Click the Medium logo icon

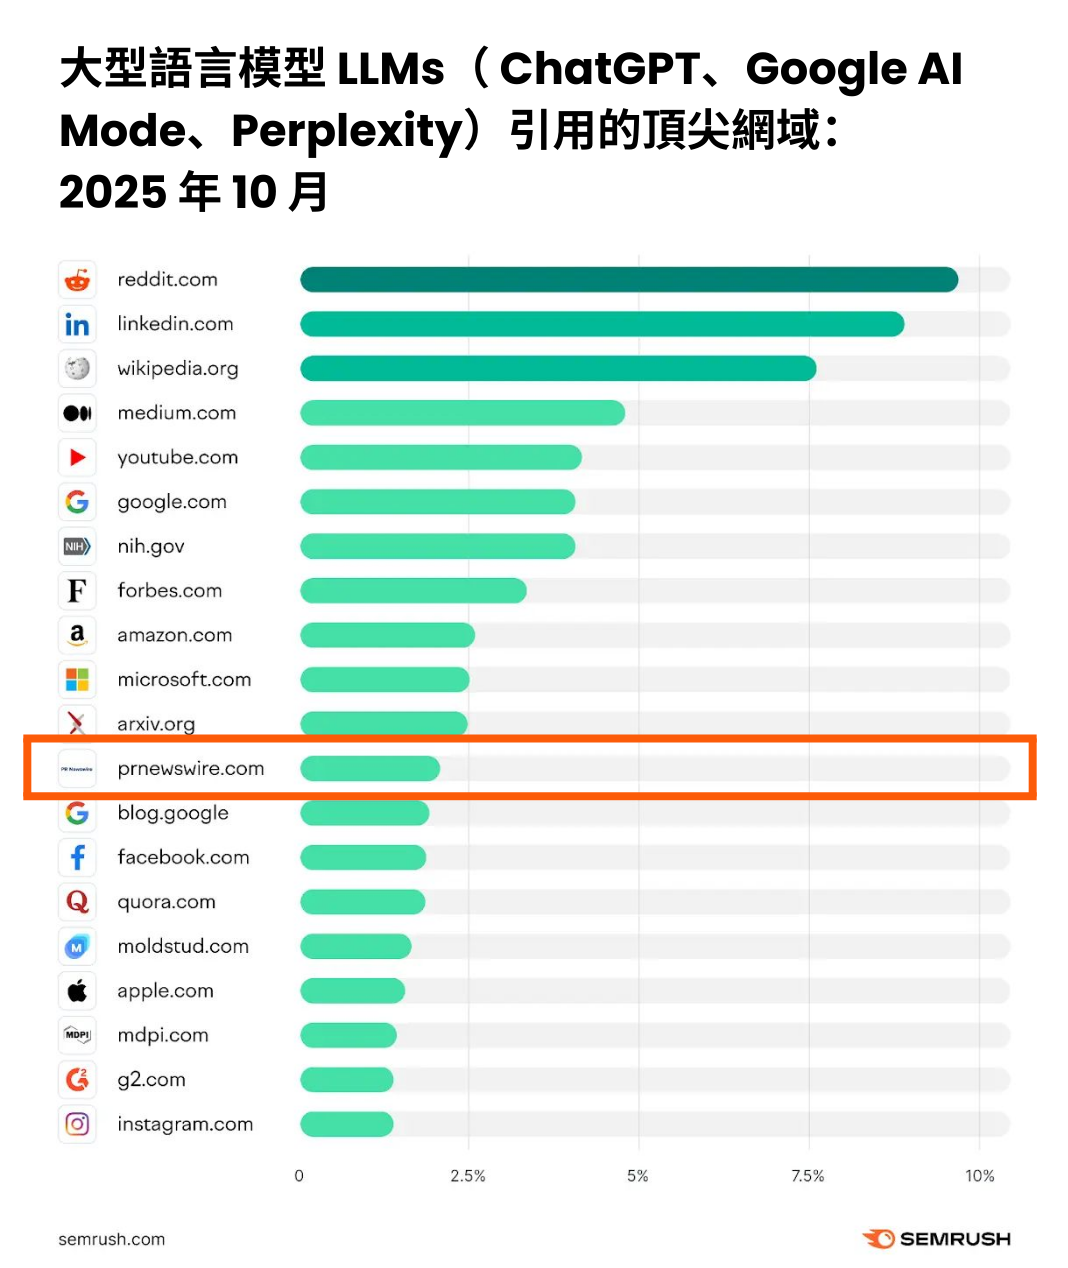(77, 413)
